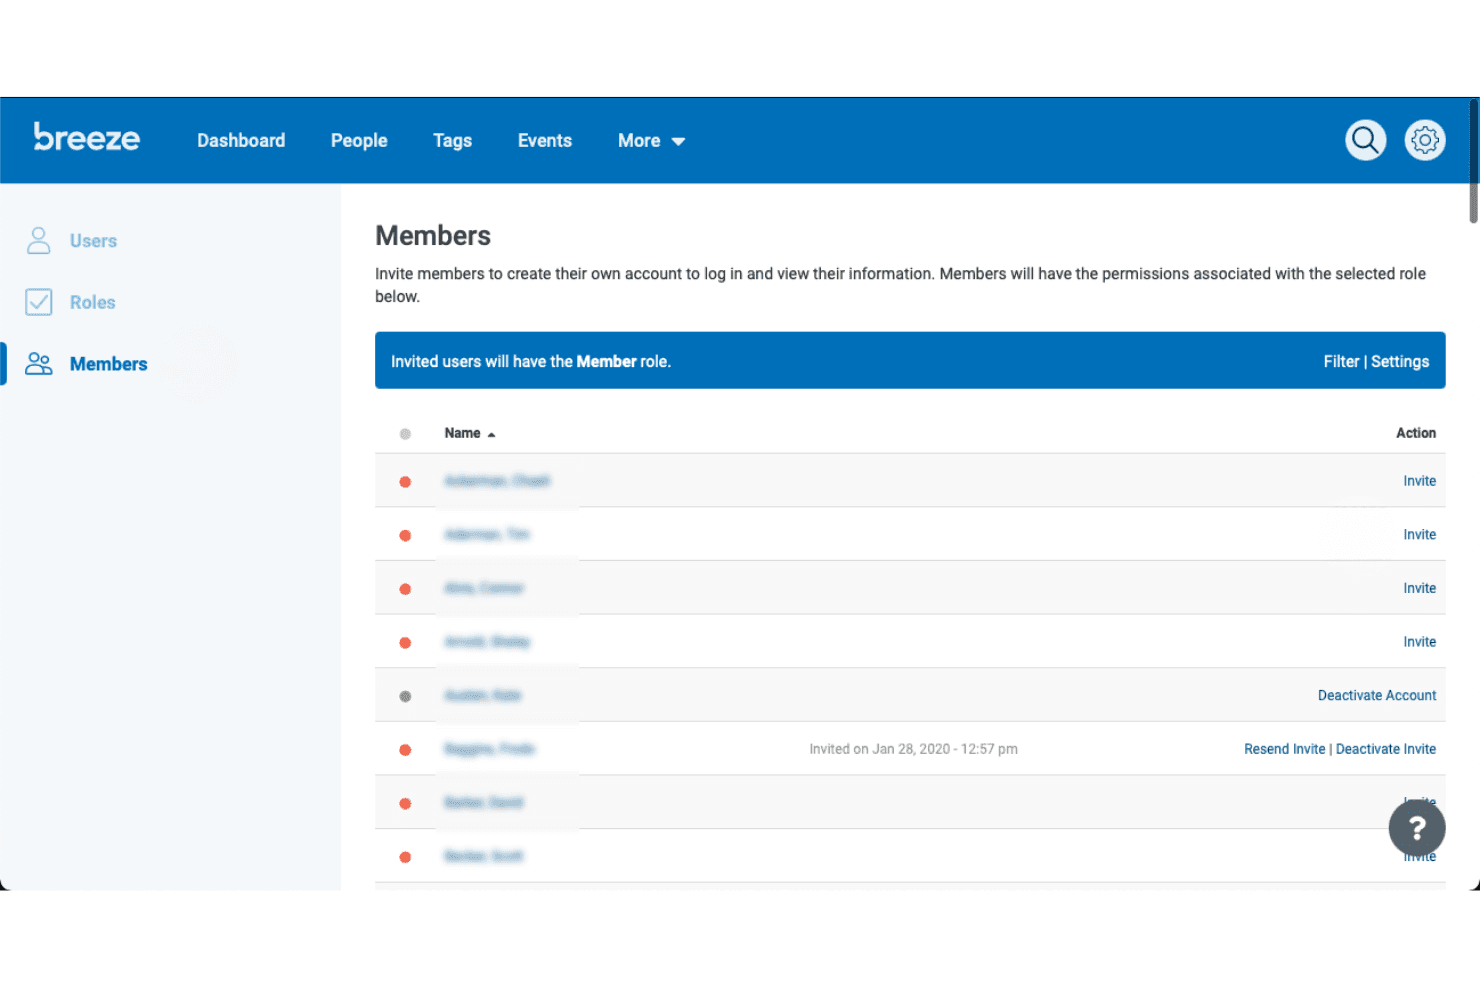Click the Deactivate Invite link
The image size is (1480, 987).
tap(1386, 749)
